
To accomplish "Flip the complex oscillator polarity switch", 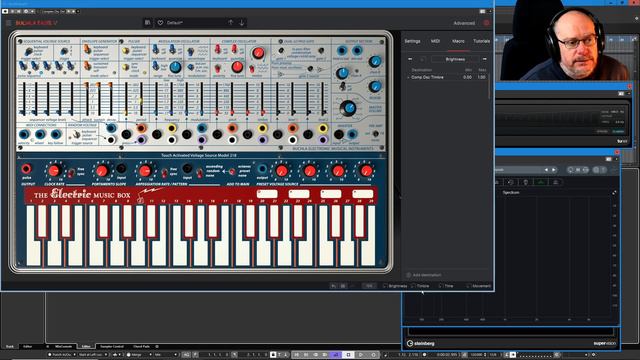I will 218,68.
